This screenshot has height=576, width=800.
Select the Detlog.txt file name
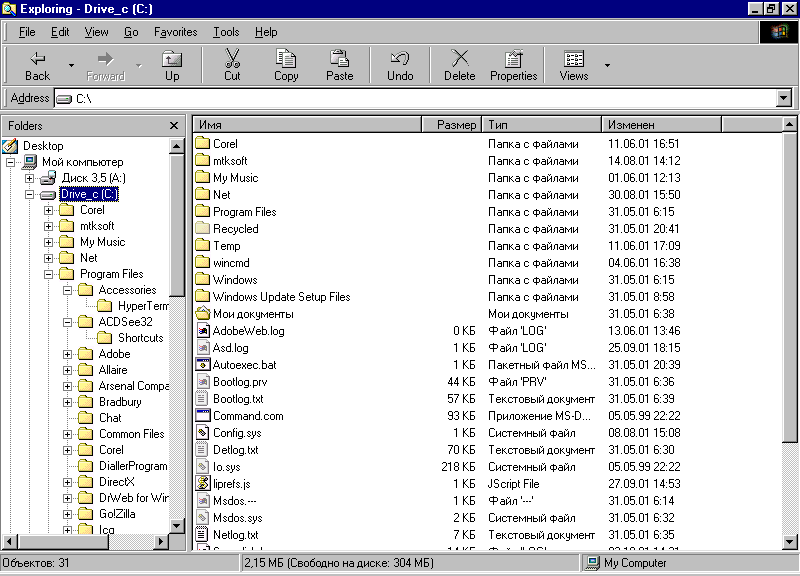click(x=235, y=449)
